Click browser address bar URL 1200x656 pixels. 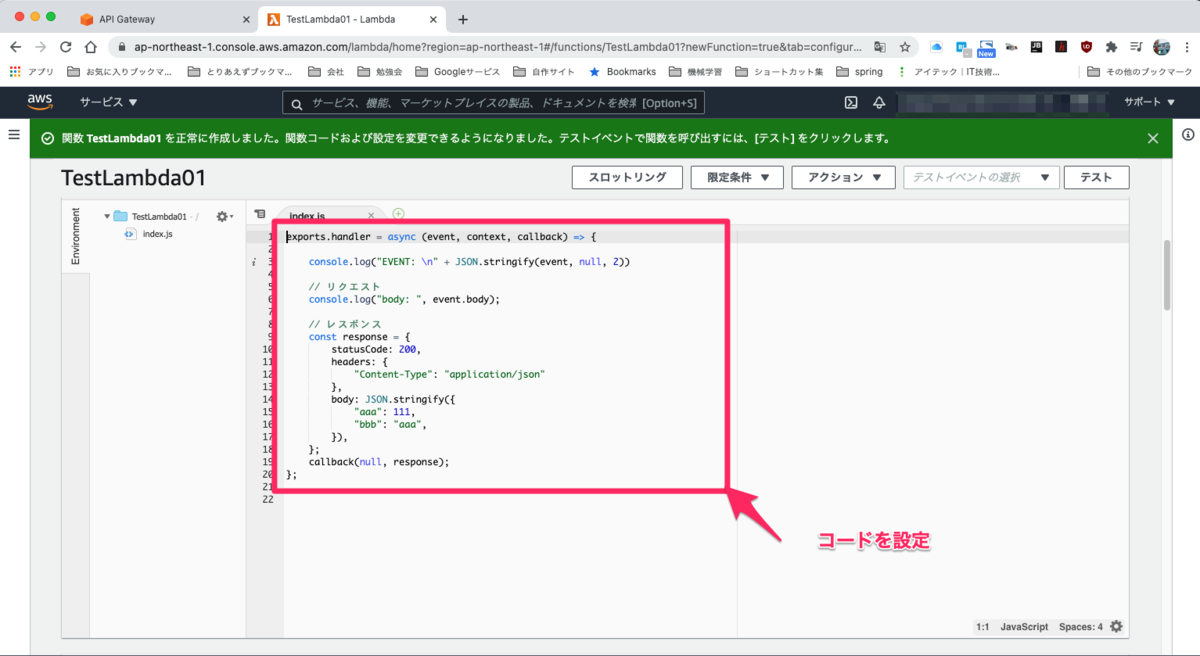point(497,47)
